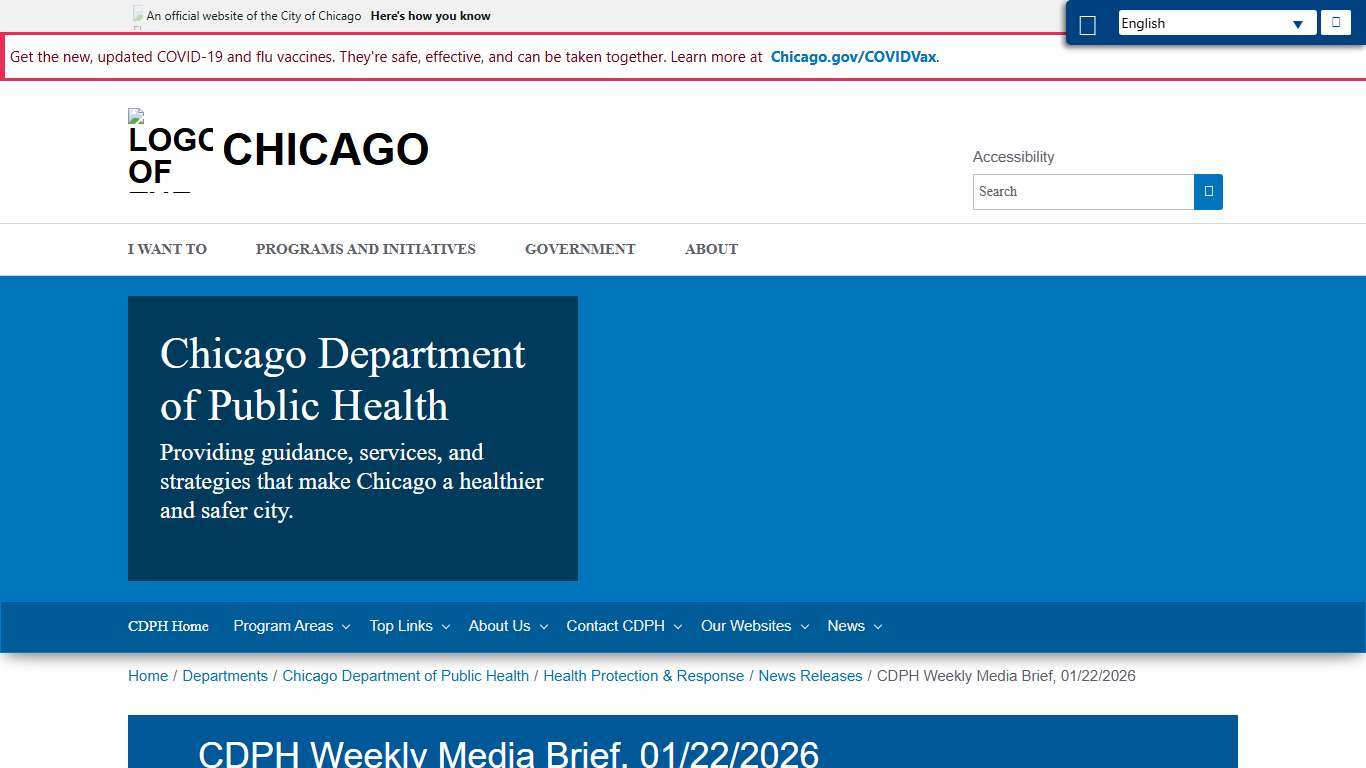Open the I WANT TO menu
Screen dimensions: 1366x768
tap(167, 249)
